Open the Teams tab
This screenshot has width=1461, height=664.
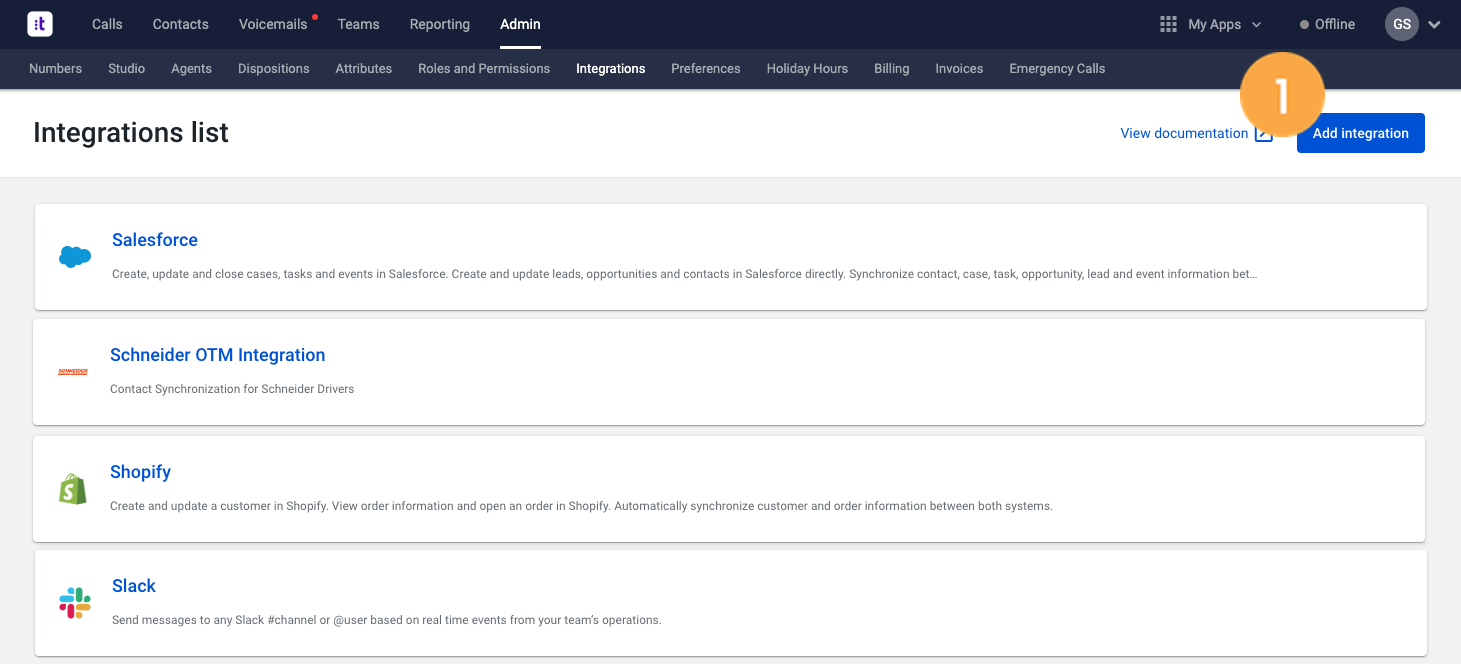(358, 24)
